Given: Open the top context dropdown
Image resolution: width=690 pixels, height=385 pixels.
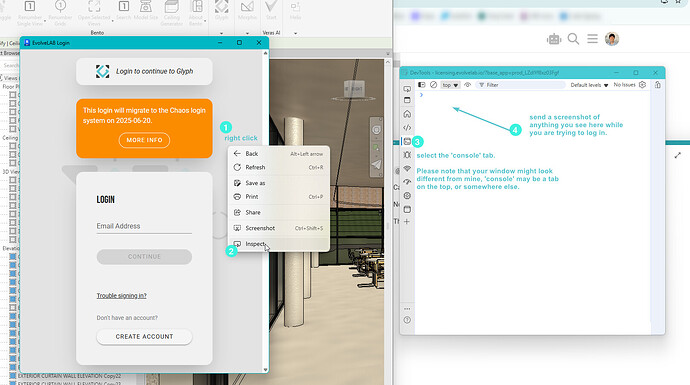Looking at the screenshot, I should pyautogui.click(x=450, y=85).
